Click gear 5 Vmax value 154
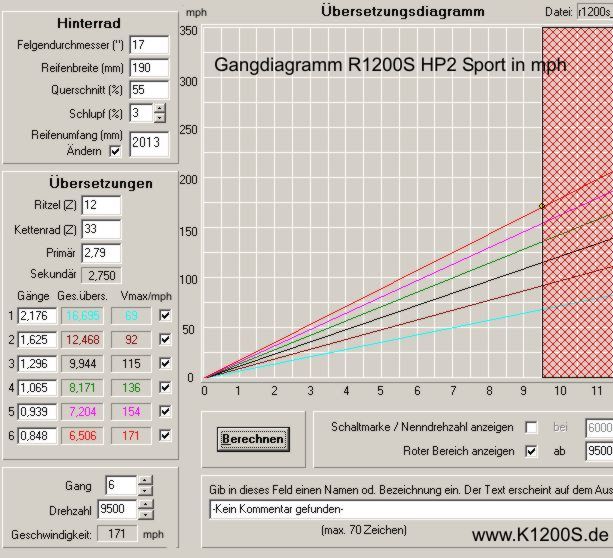The image size is (613, 558). (131, 411)
